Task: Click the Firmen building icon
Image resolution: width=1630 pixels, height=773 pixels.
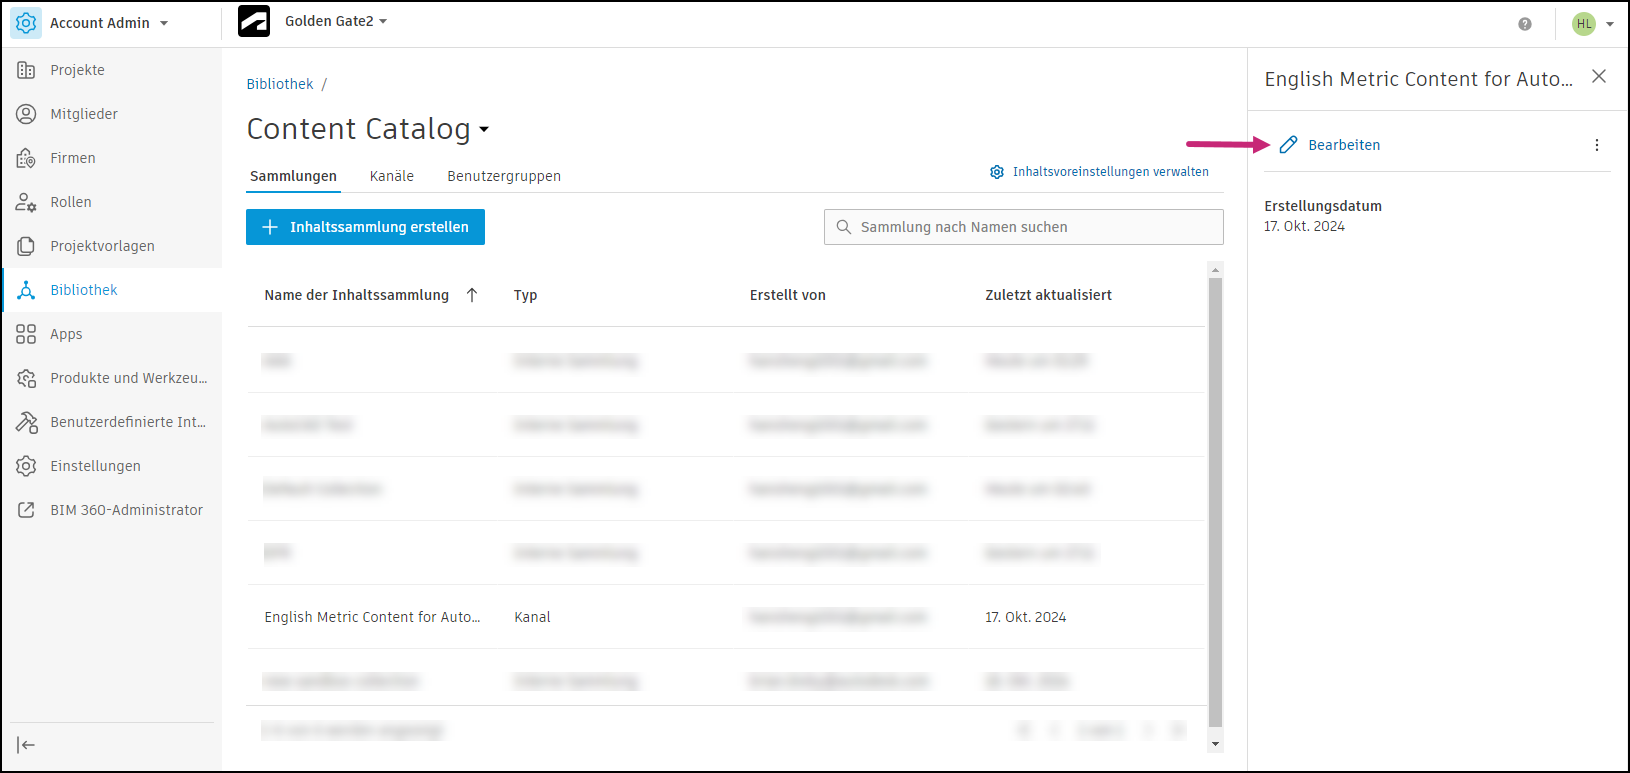Action: [x=26, y=158]
